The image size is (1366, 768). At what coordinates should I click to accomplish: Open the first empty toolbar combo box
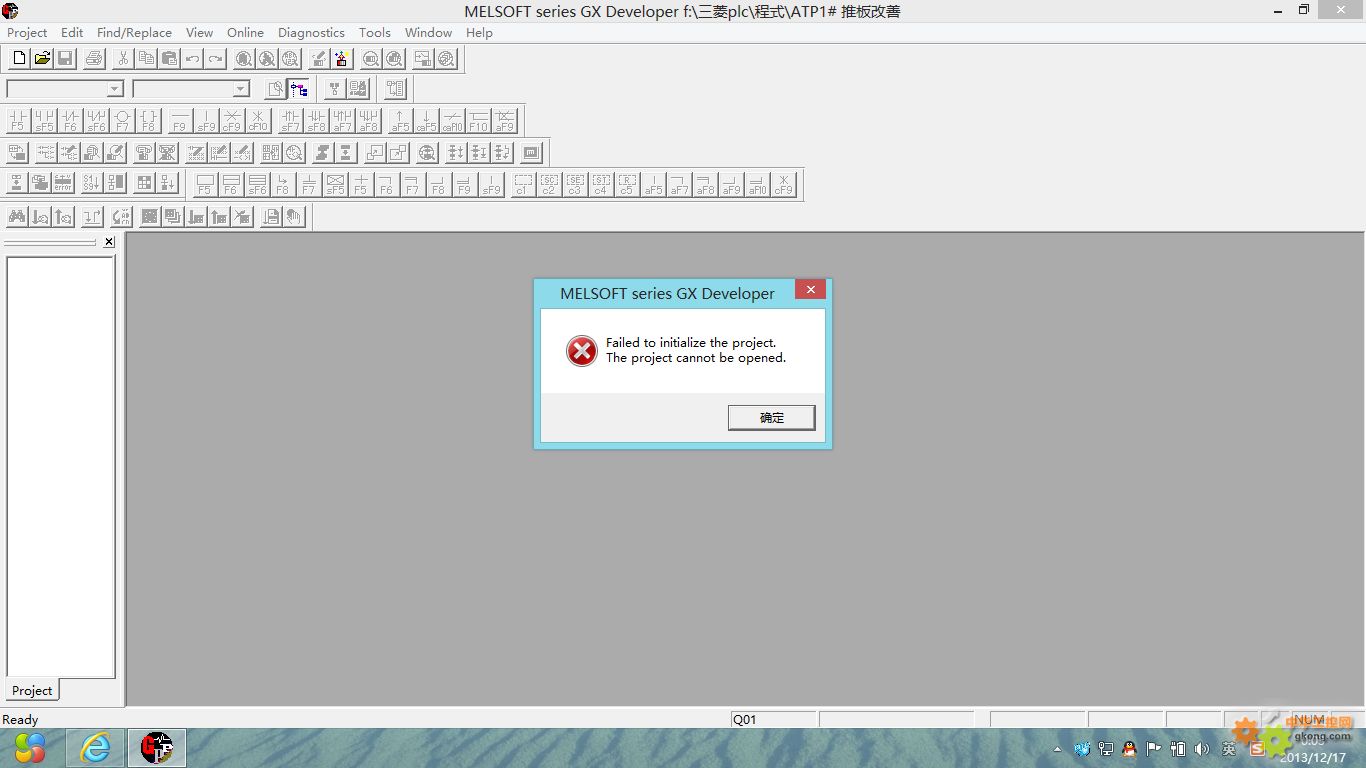pyautogui.click(x=65, y=89)
